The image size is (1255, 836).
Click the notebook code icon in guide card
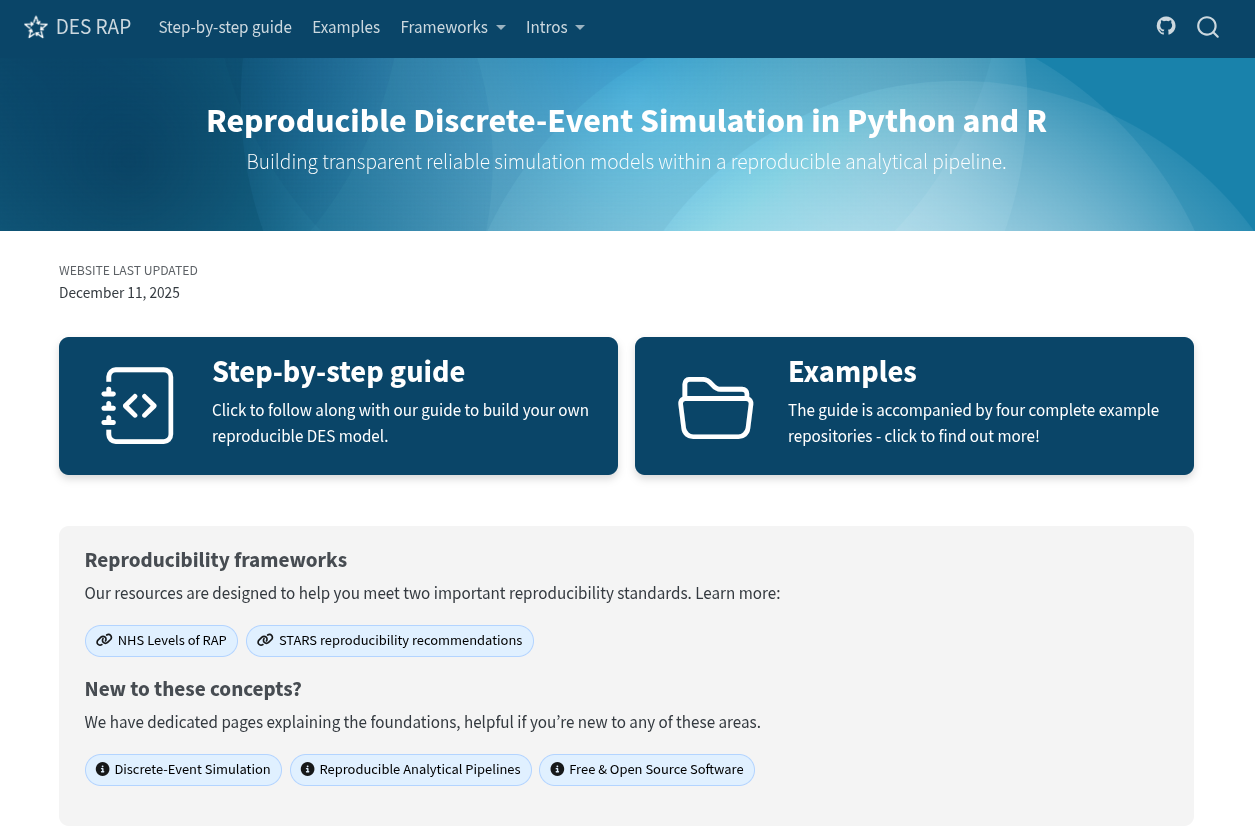[138, 405]
